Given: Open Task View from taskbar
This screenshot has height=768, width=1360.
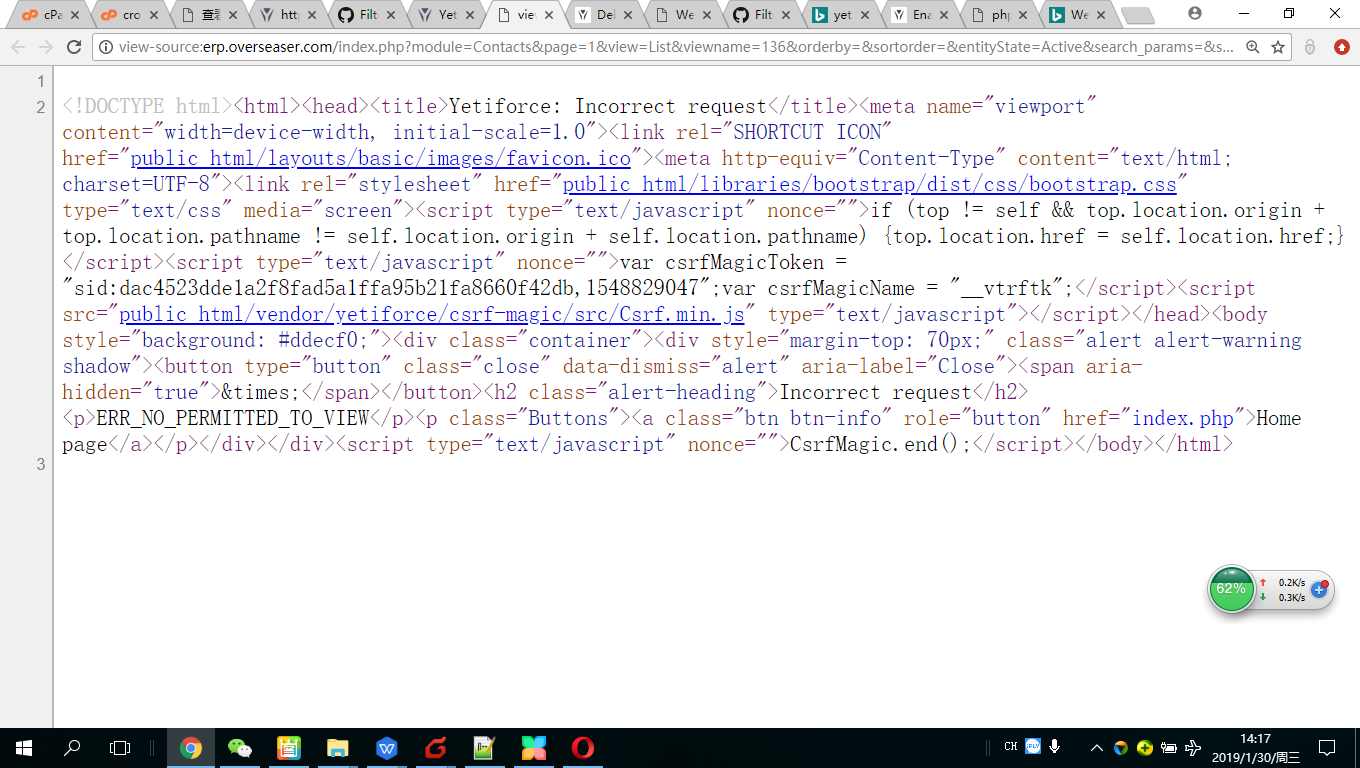Looking at the screenshot, I should (x=120, y=747).
